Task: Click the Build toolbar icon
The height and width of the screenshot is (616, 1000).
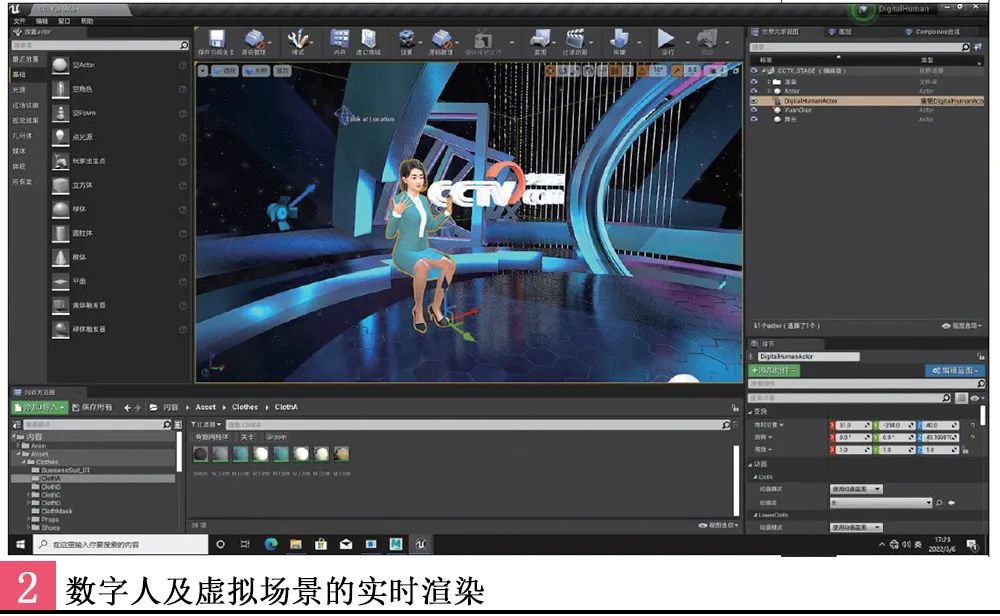Action: pos(619,40)
